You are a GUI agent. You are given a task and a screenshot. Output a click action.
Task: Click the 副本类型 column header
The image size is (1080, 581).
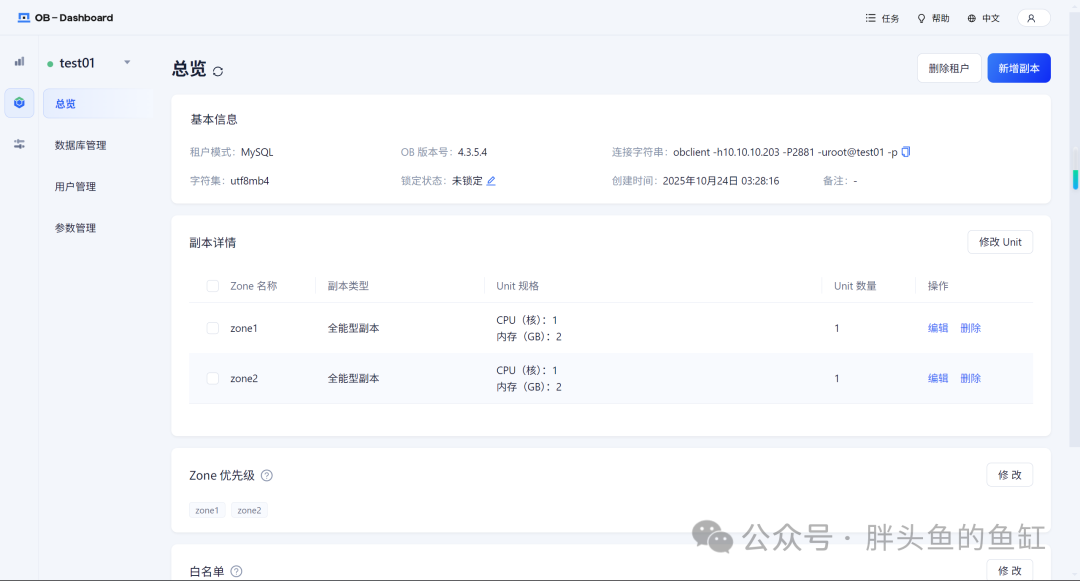pos(348,286)
